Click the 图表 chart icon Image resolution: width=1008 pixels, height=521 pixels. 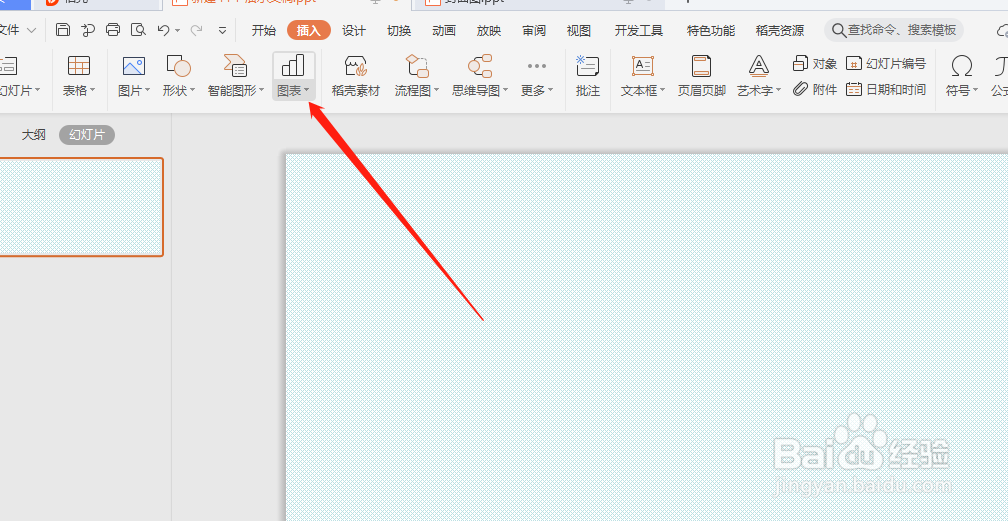(x=293, y=66)
